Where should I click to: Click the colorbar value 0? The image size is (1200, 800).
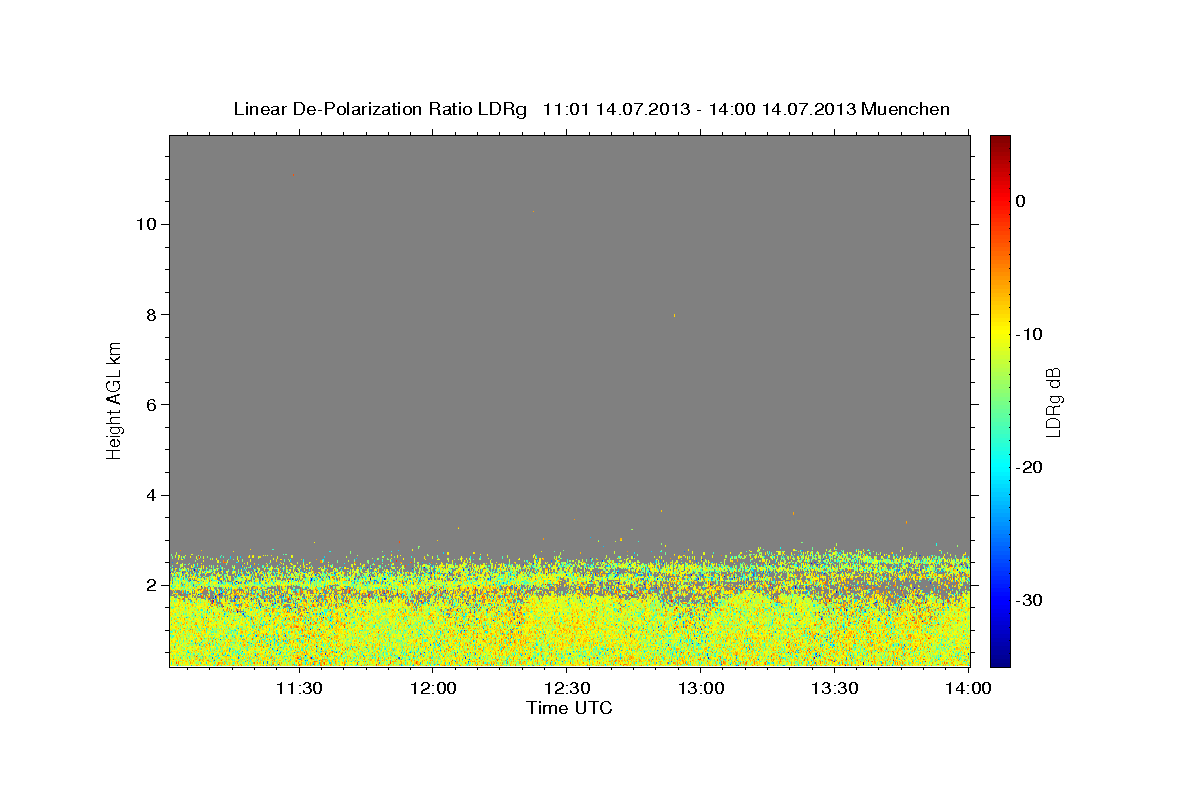[x=1020, y=201]
